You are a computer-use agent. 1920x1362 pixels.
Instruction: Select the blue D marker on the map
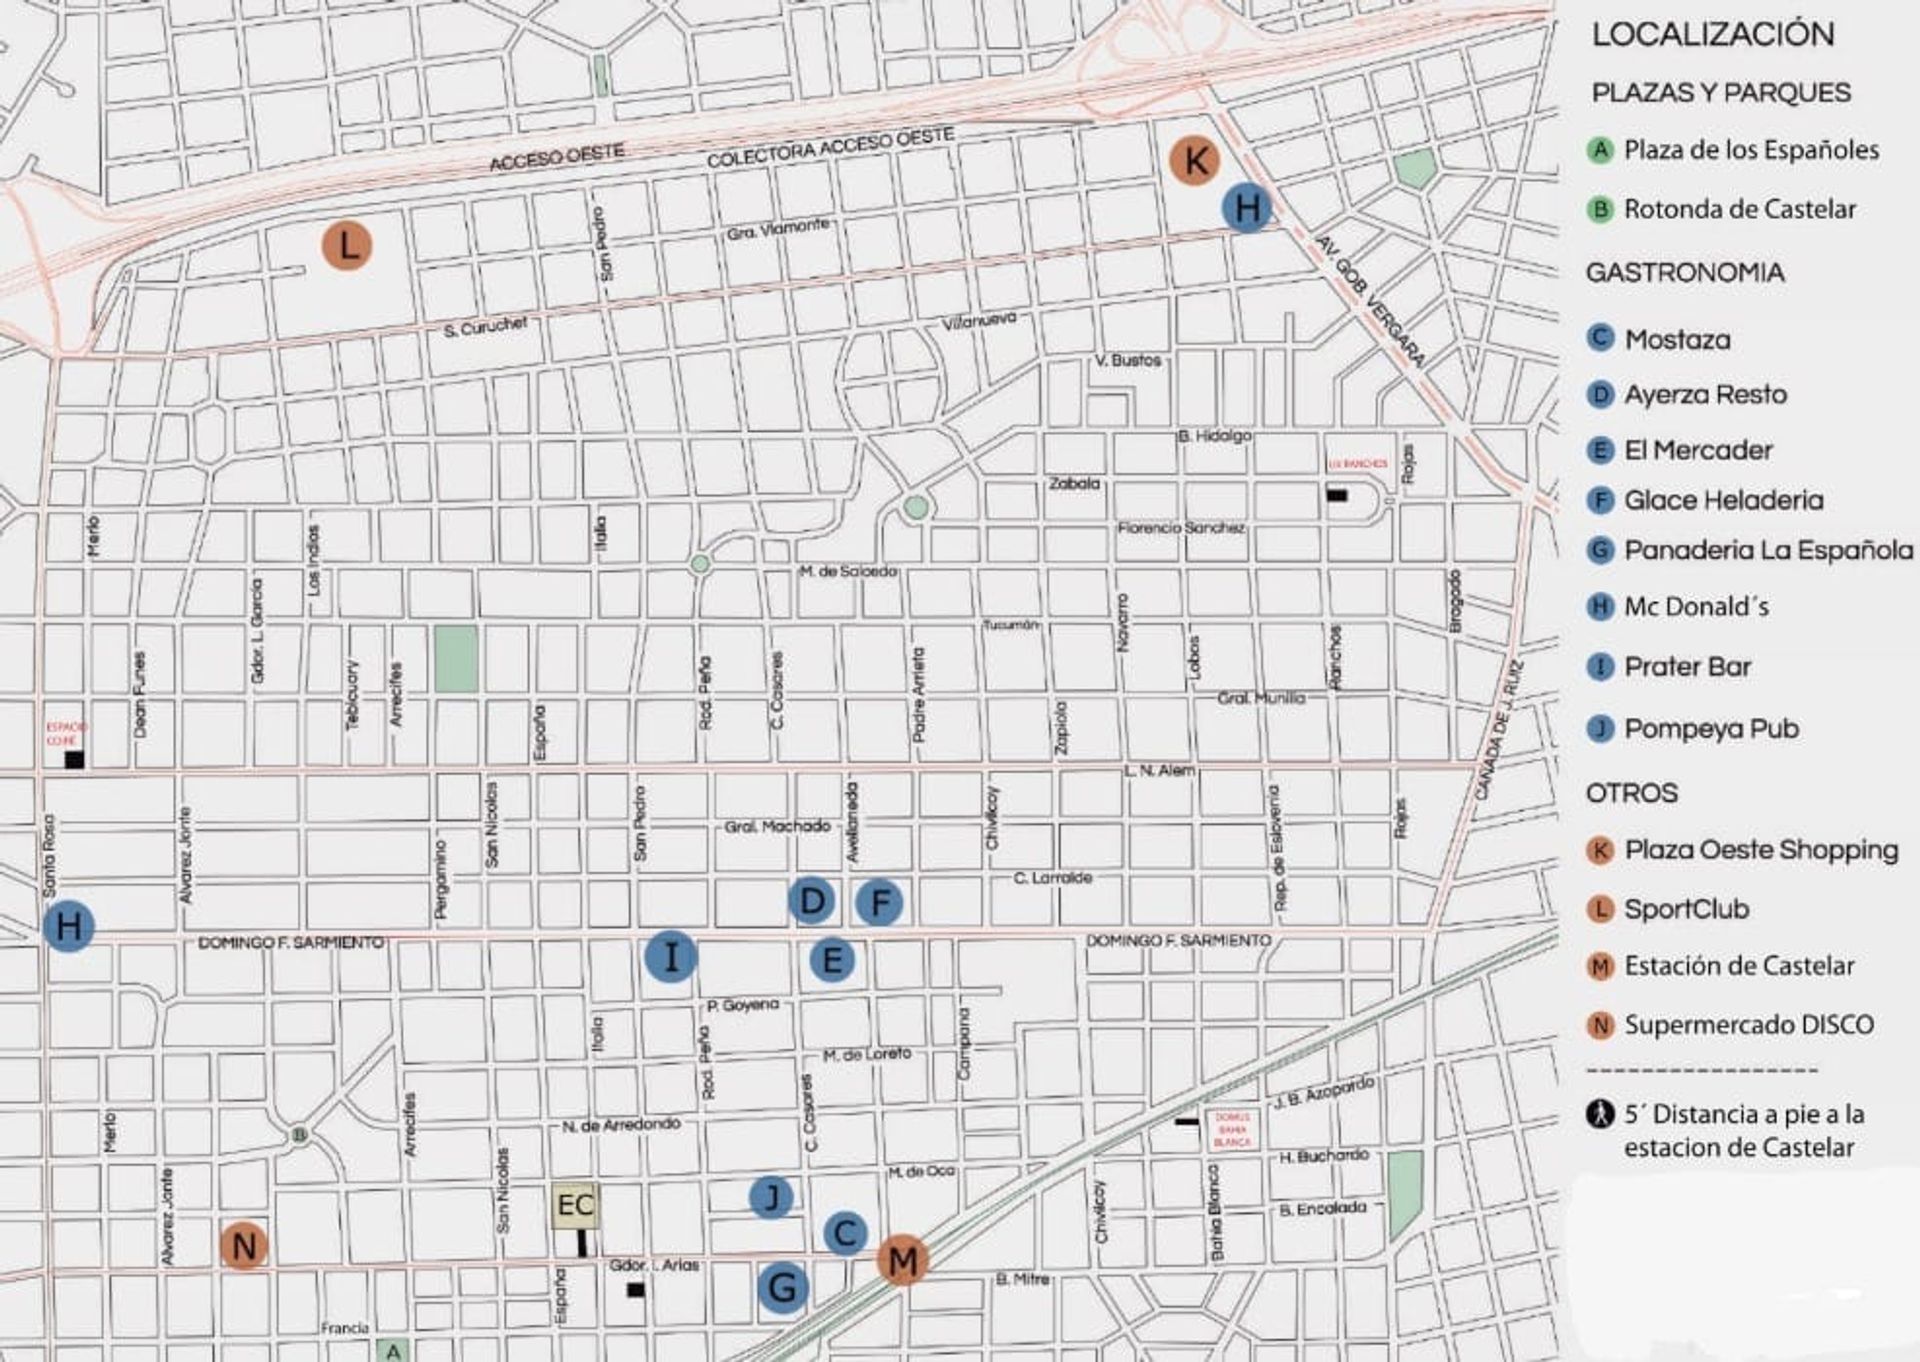(812, 900)
